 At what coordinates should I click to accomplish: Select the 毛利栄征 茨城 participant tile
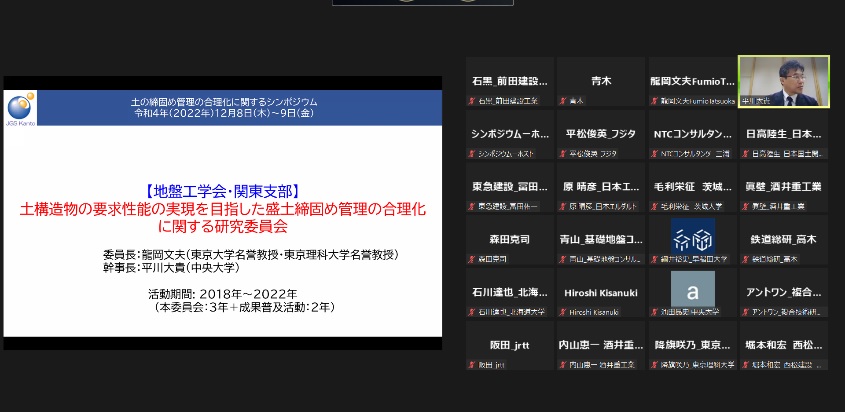coord(692,187)
